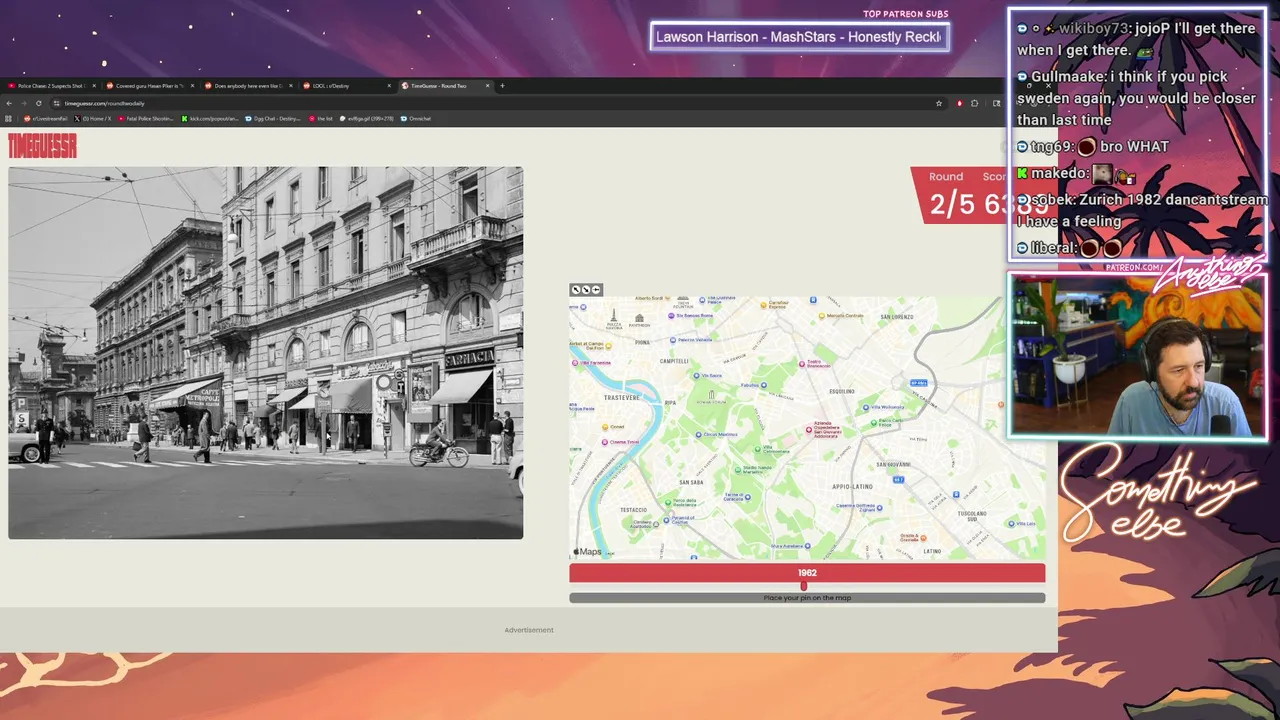The height and width of the screenshot is (720, 1280).
Task: Open the r/LivestreamFail bookmark
Action: coord(48,118)
